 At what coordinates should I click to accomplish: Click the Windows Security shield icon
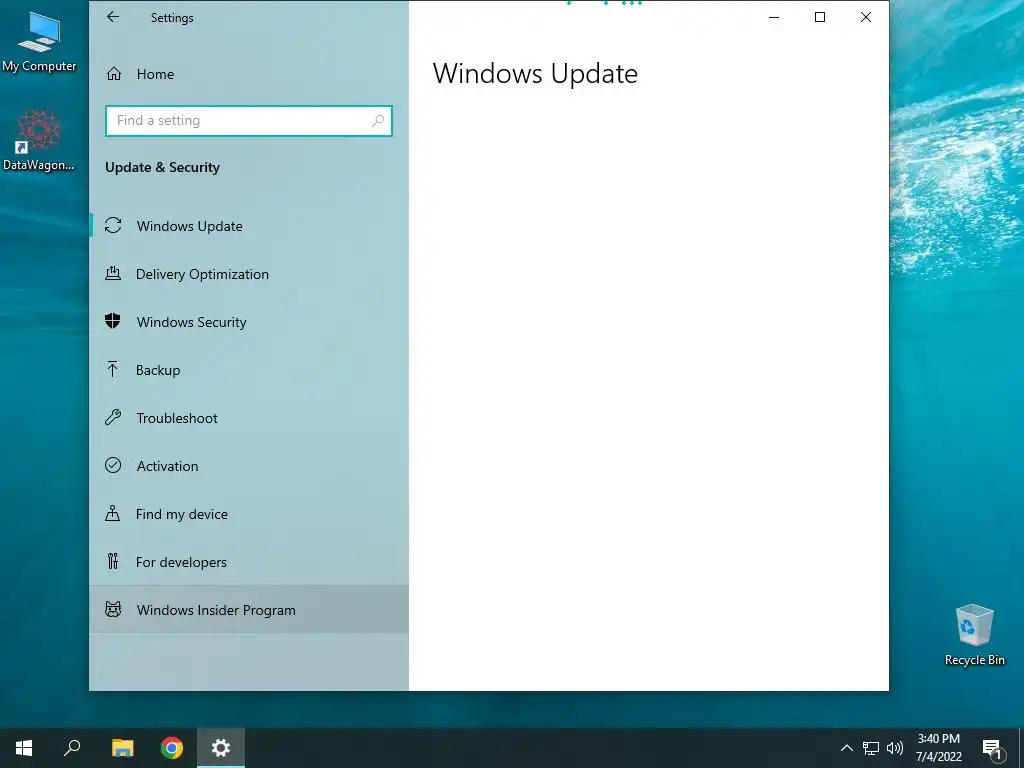113,321
